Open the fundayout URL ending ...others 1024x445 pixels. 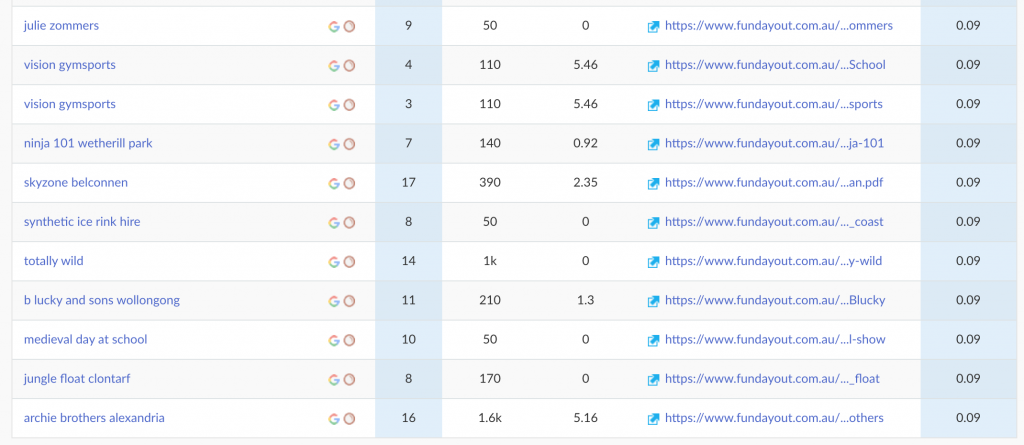774,418
